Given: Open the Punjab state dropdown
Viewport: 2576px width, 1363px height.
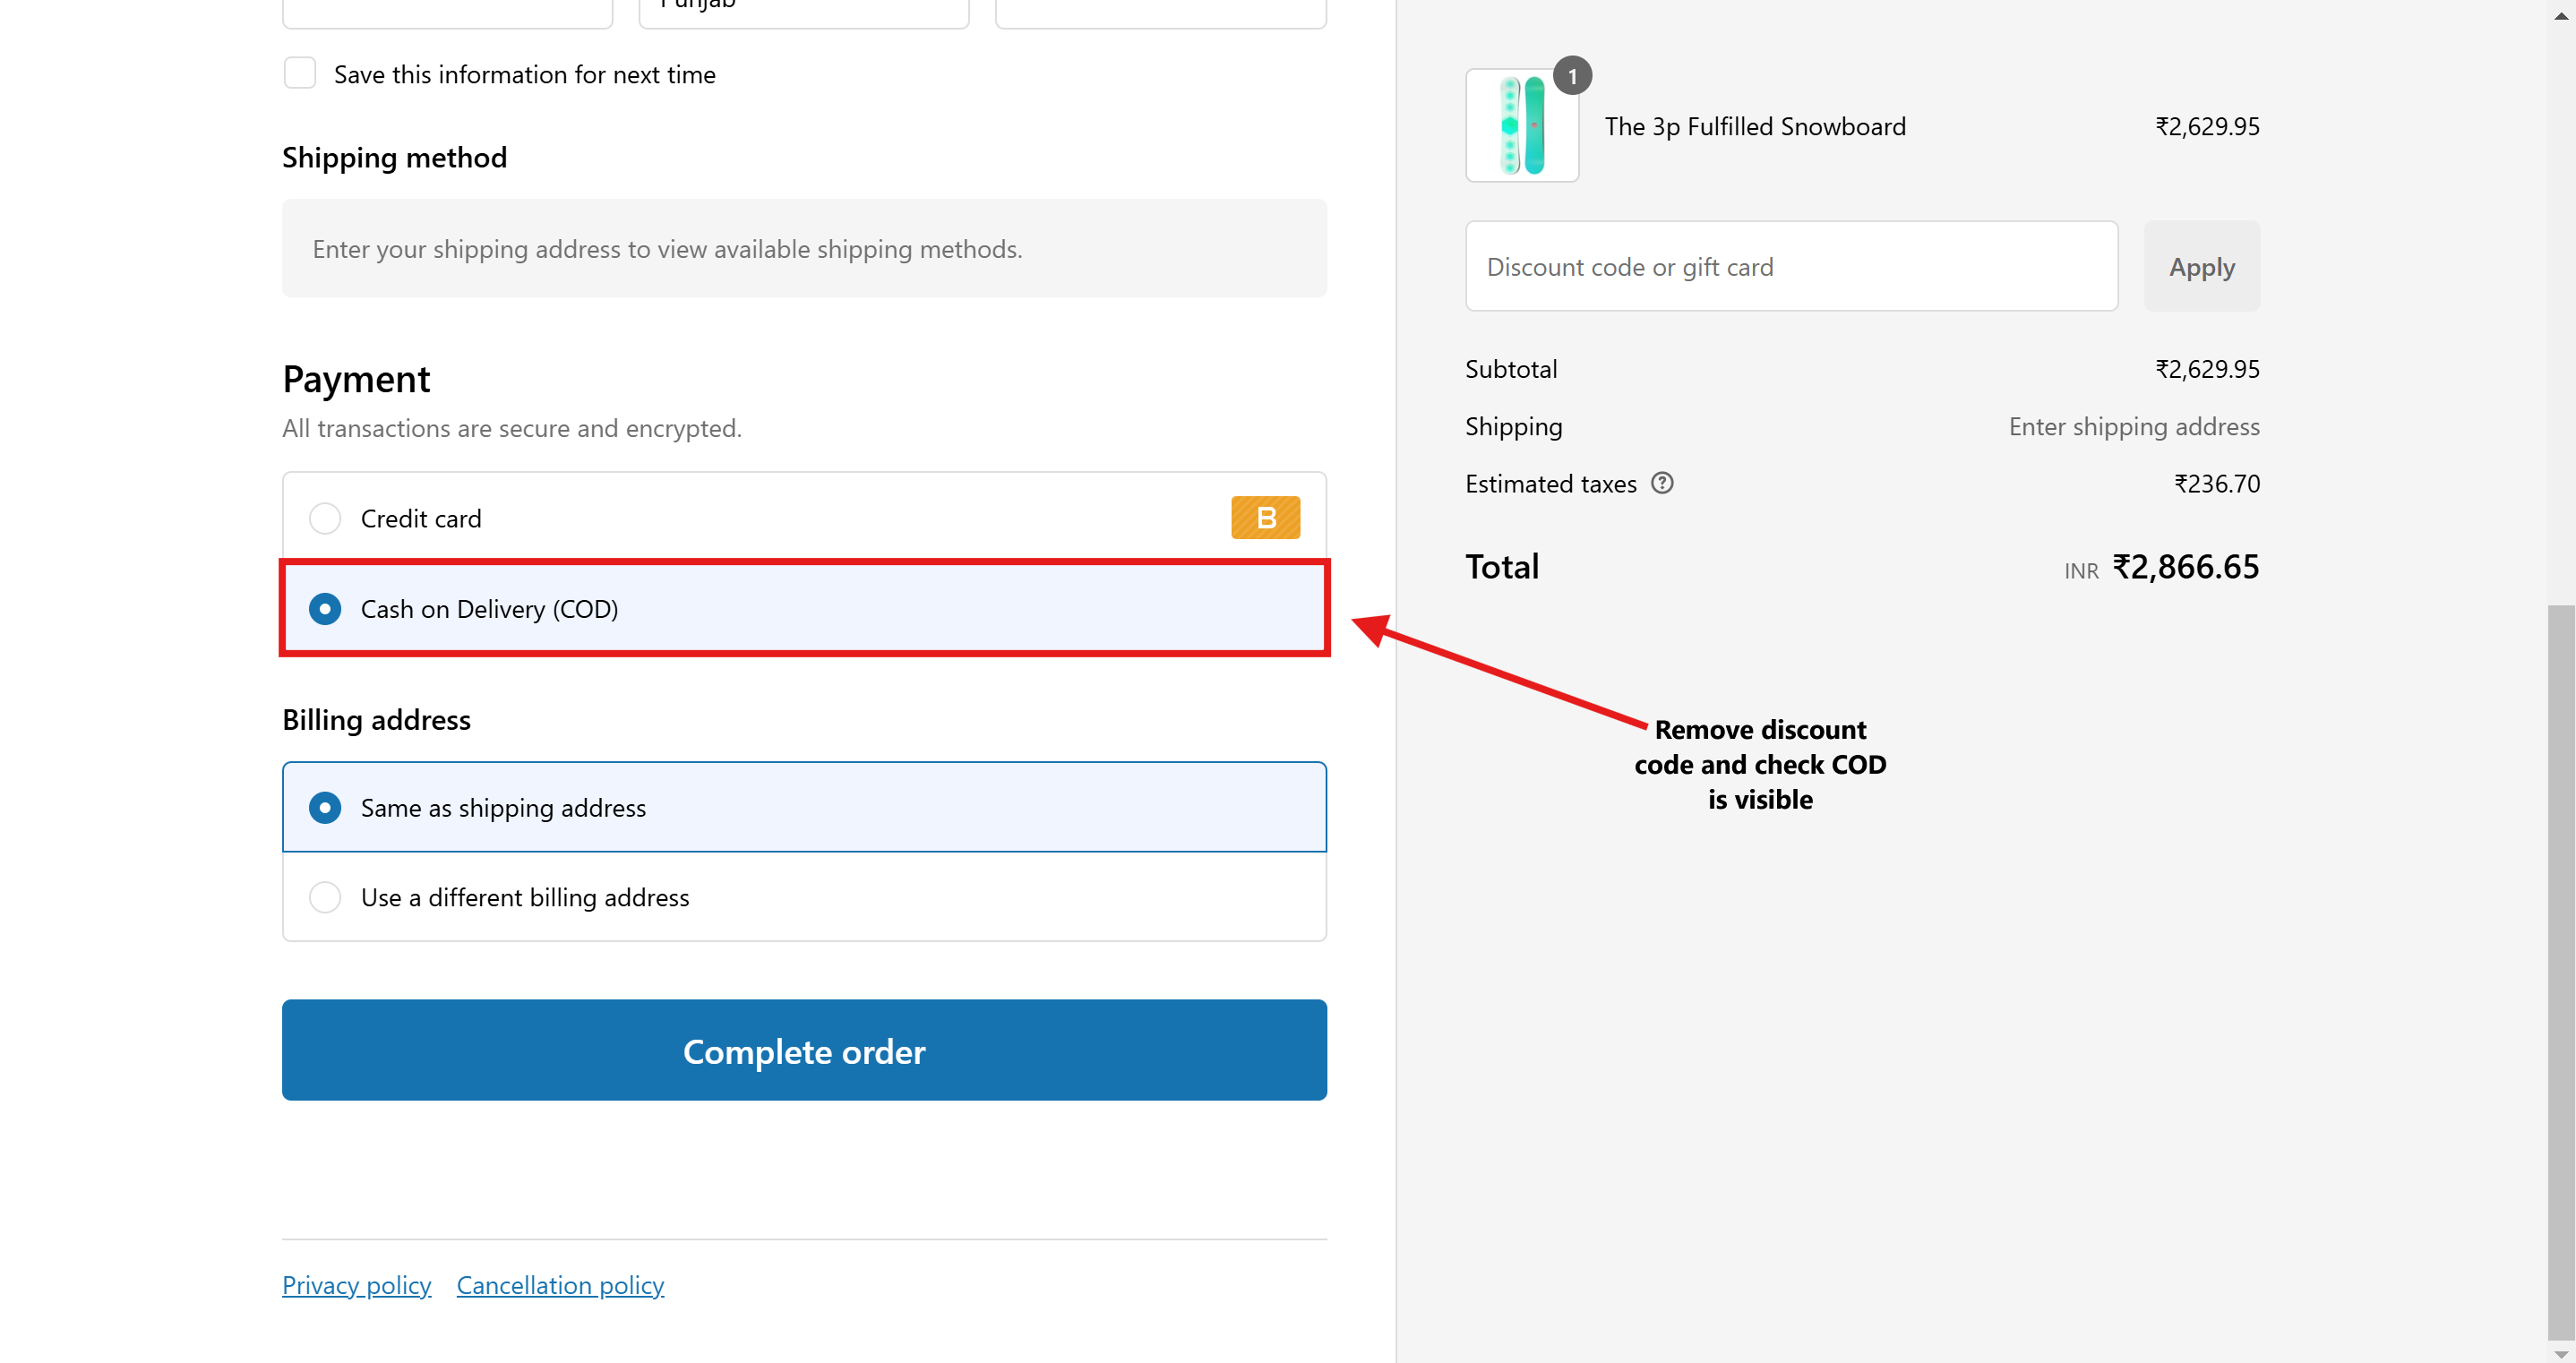Looking at the screenshot, I should (x=804, y=10).
